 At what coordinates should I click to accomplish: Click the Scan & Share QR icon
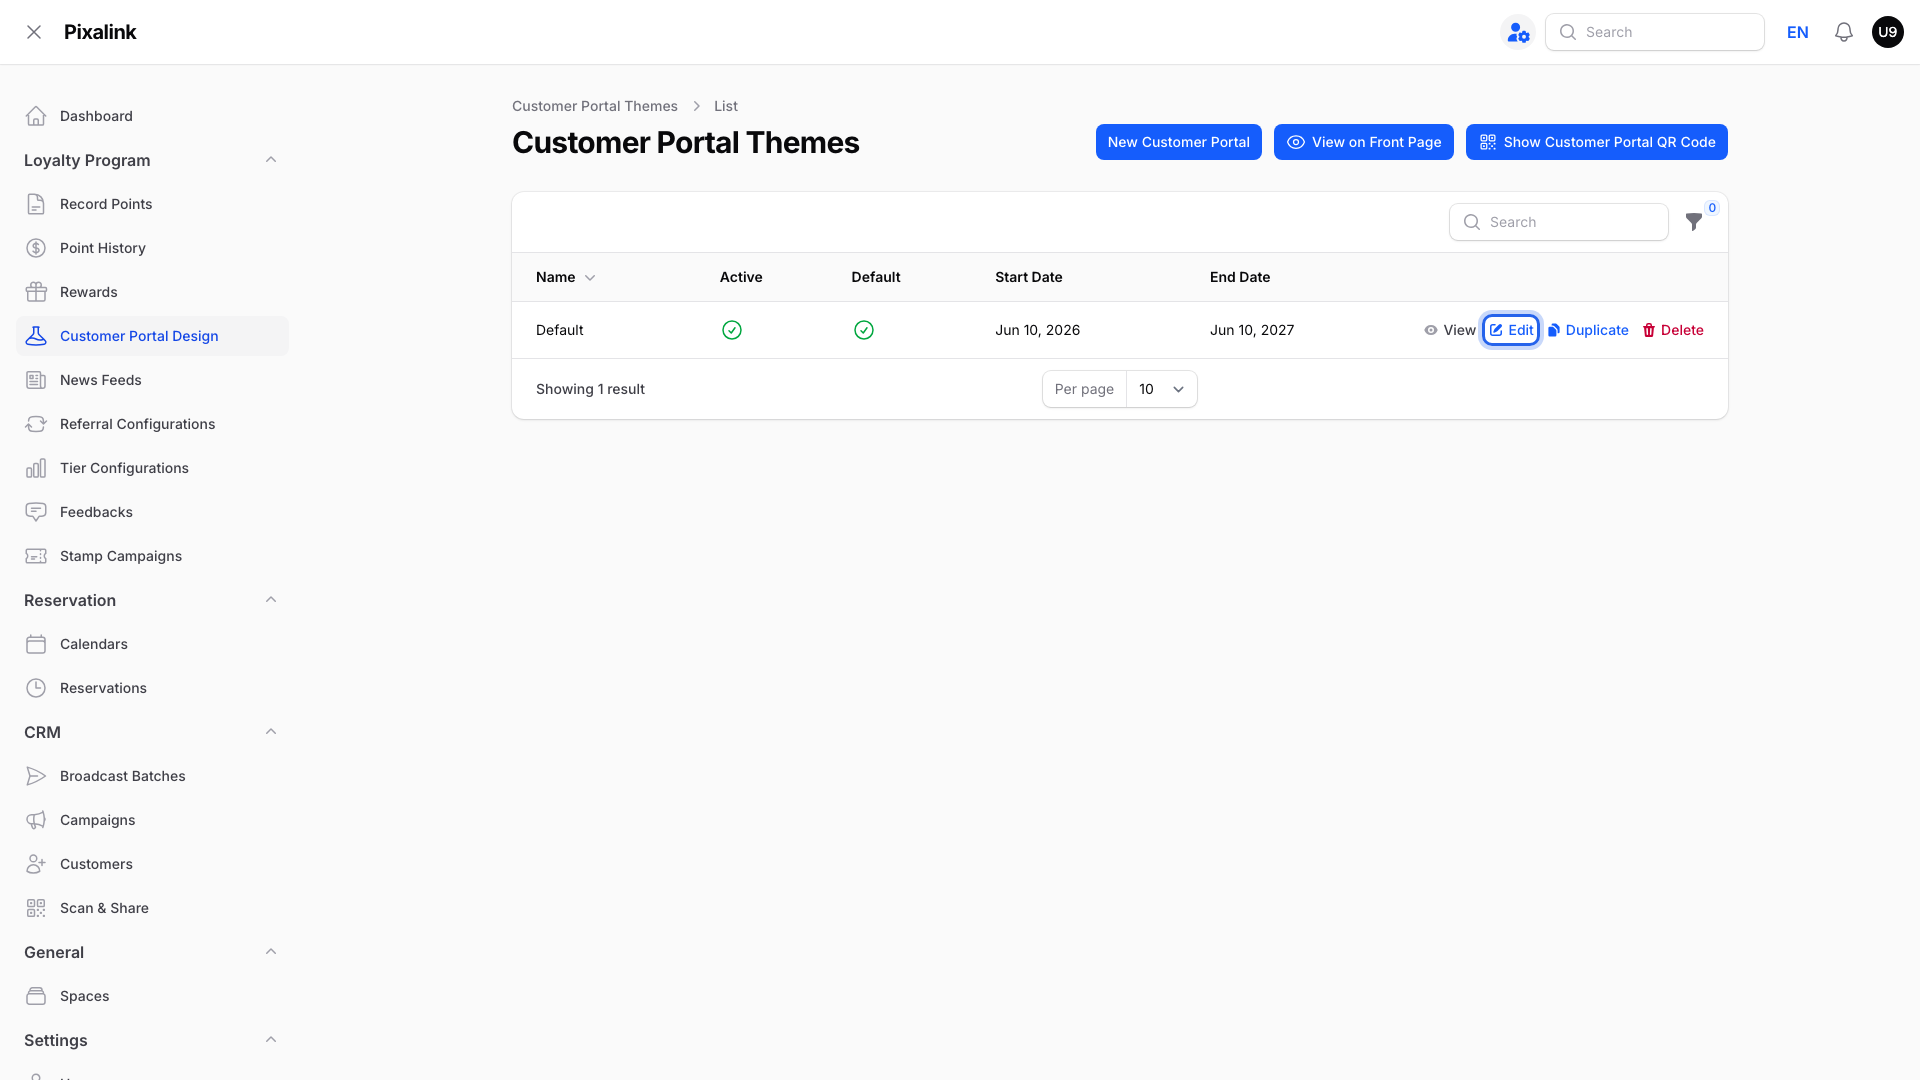click(36, 908)
